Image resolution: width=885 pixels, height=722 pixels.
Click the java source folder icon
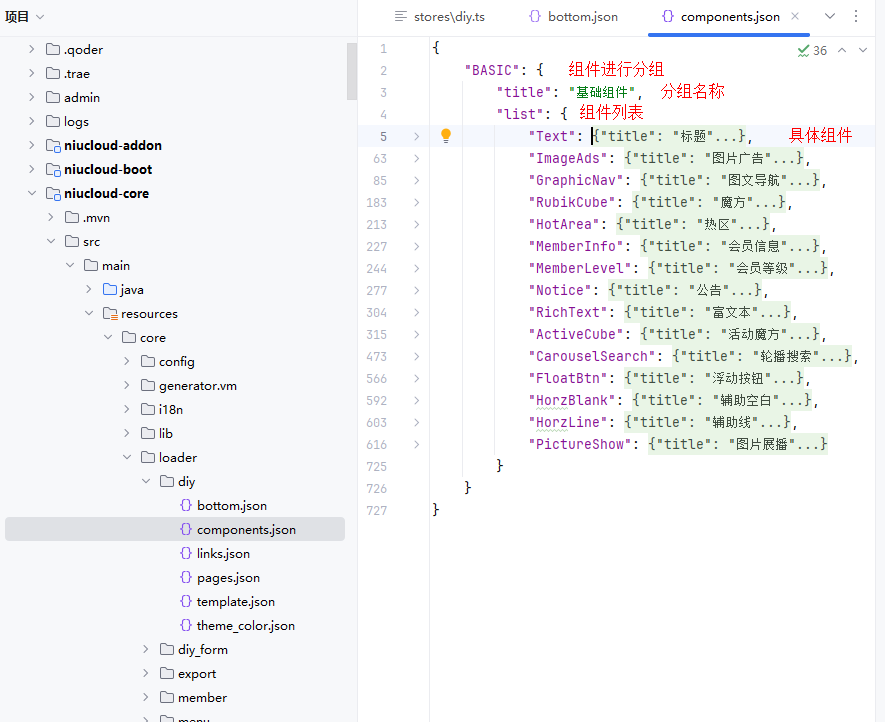click(x=110, y=289)
